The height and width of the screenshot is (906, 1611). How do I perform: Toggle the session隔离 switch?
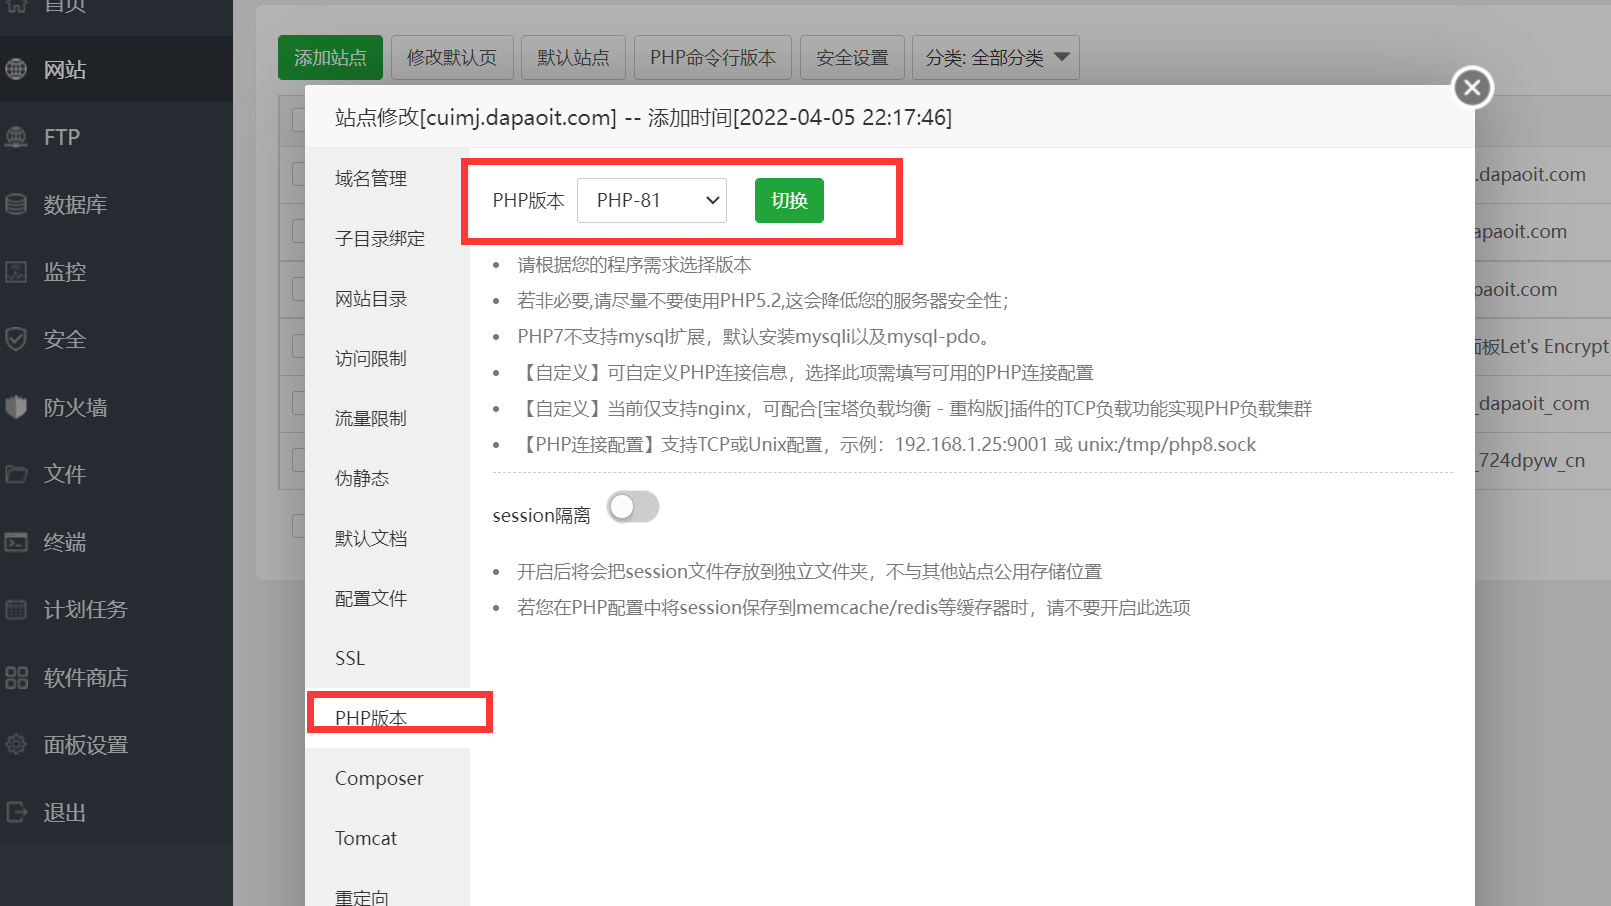point(633,507)
